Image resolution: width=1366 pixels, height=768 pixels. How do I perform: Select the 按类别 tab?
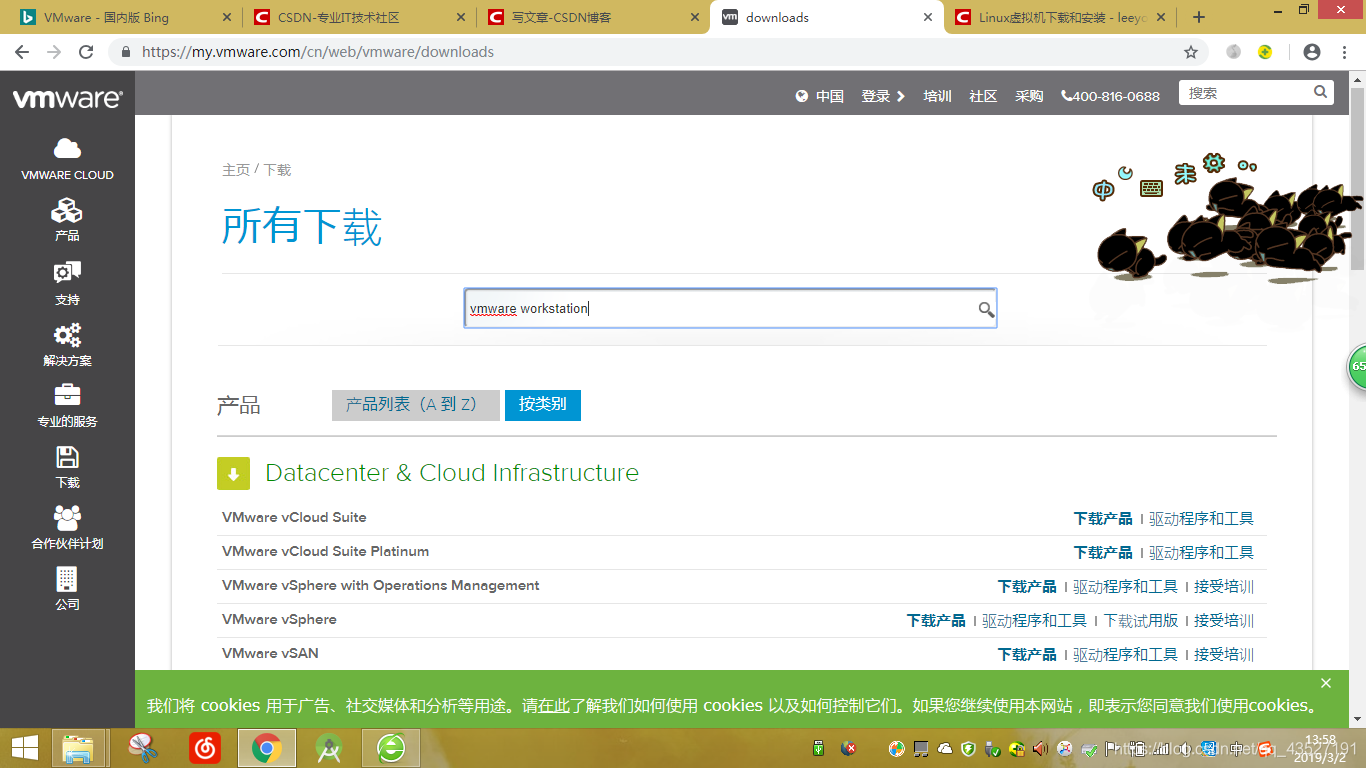pos(542,405)
